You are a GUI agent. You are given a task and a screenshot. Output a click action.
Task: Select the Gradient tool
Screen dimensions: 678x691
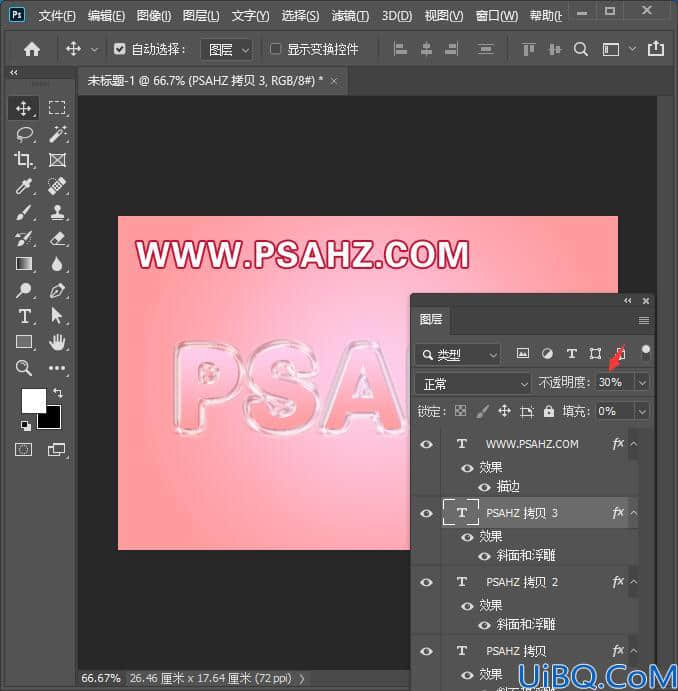pyautogui.click(x=24, y=264)
